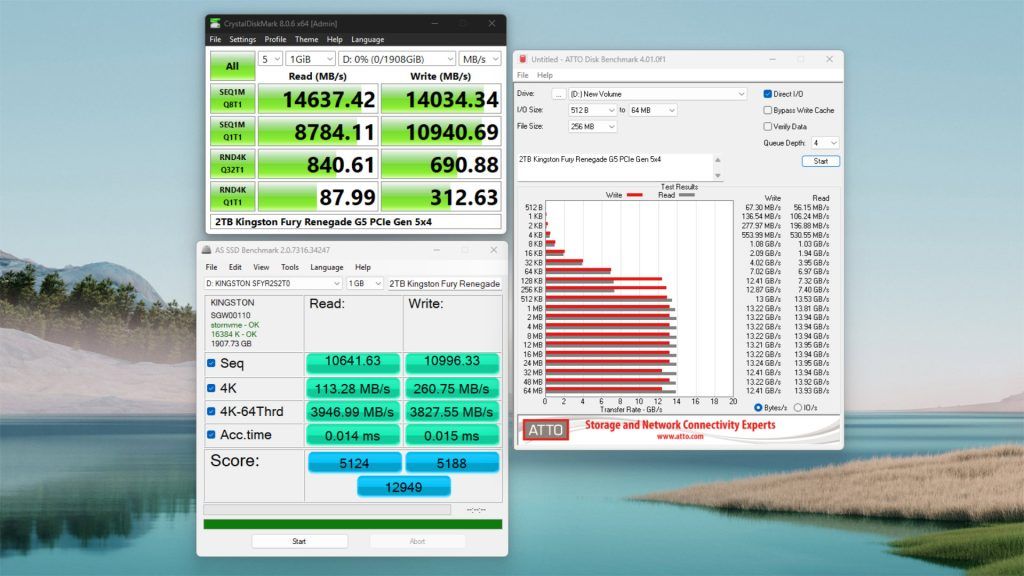Open the test count dropdown showing 5
1024x576 pixels.
coord(270,59)
